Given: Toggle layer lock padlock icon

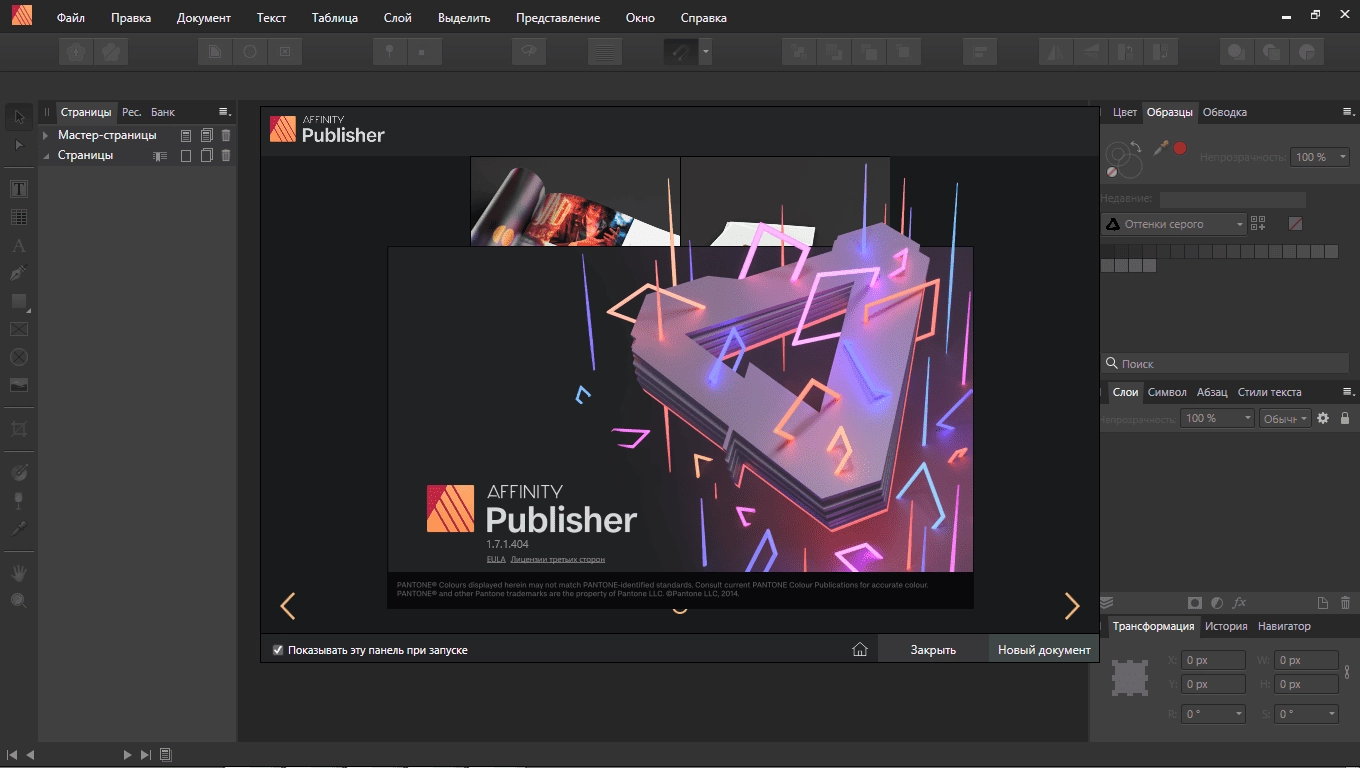Looking at the screenshot, I should click(x=1345, y=418).
